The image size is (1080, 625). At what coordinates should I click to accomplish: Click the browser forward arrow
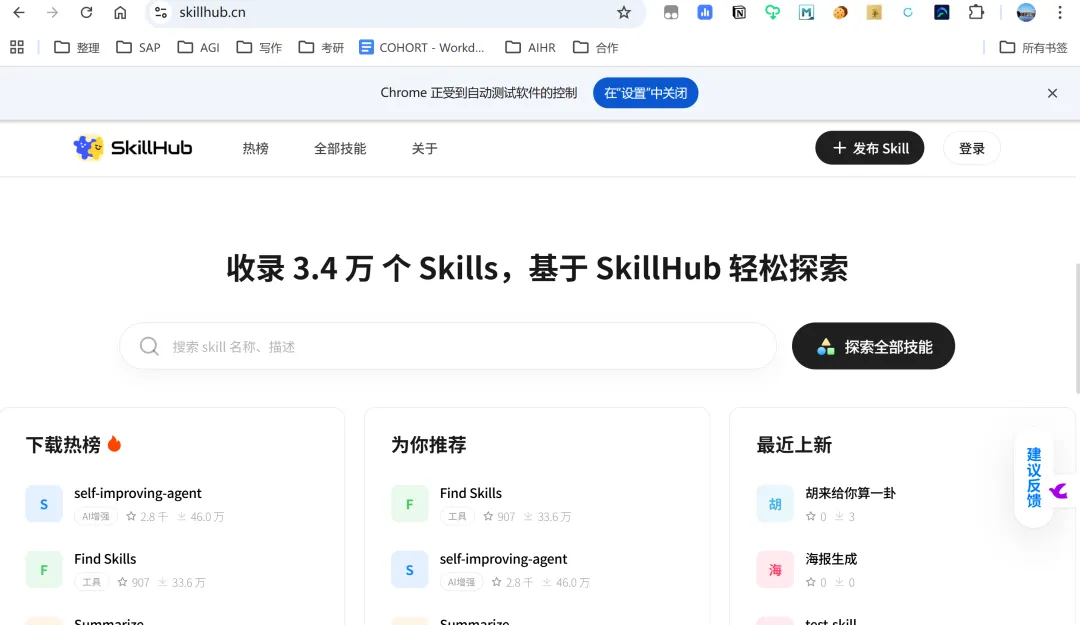pos(52,12)
